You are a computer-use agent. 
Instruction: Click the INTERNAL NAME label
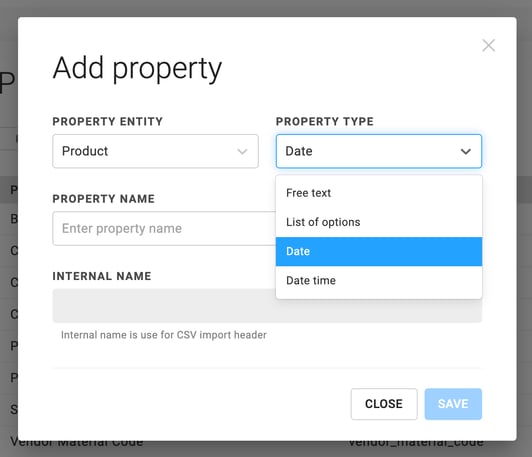[102, 276]
